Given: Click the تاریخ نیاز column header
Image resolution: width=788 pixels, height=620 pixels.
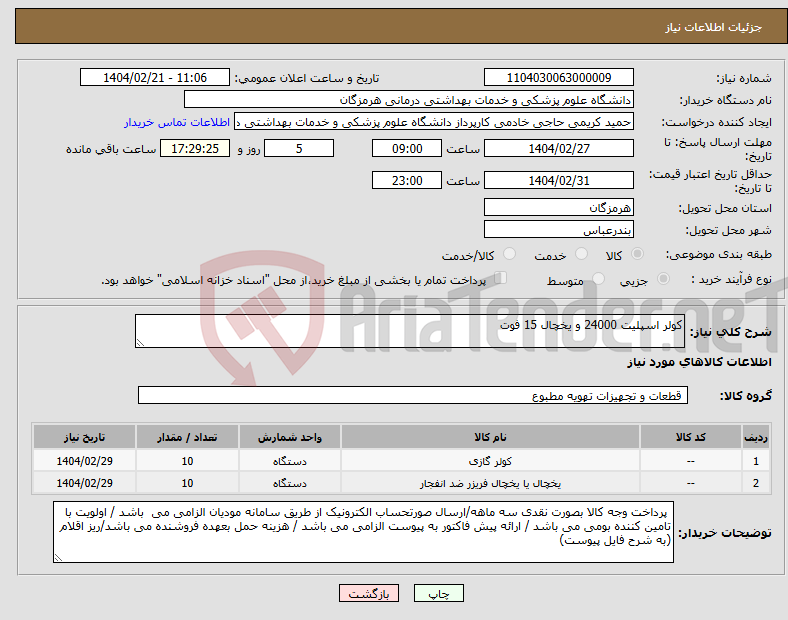Looking at the screenshot, I should (84, 437).
